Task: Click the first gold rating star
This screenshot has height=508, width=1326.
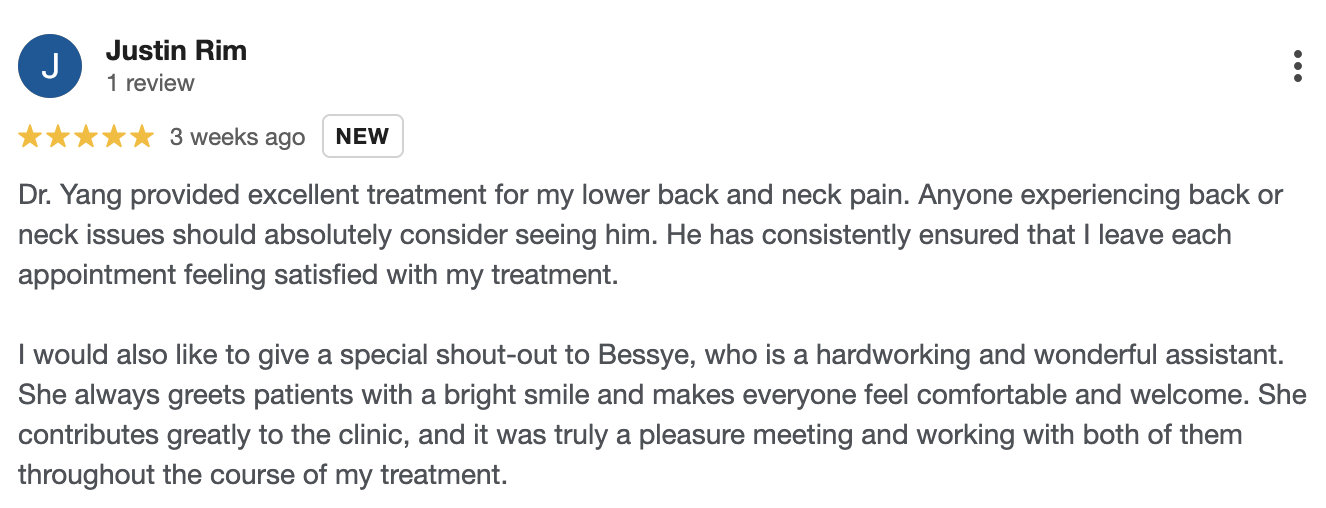Action: (x=30, y=137)
